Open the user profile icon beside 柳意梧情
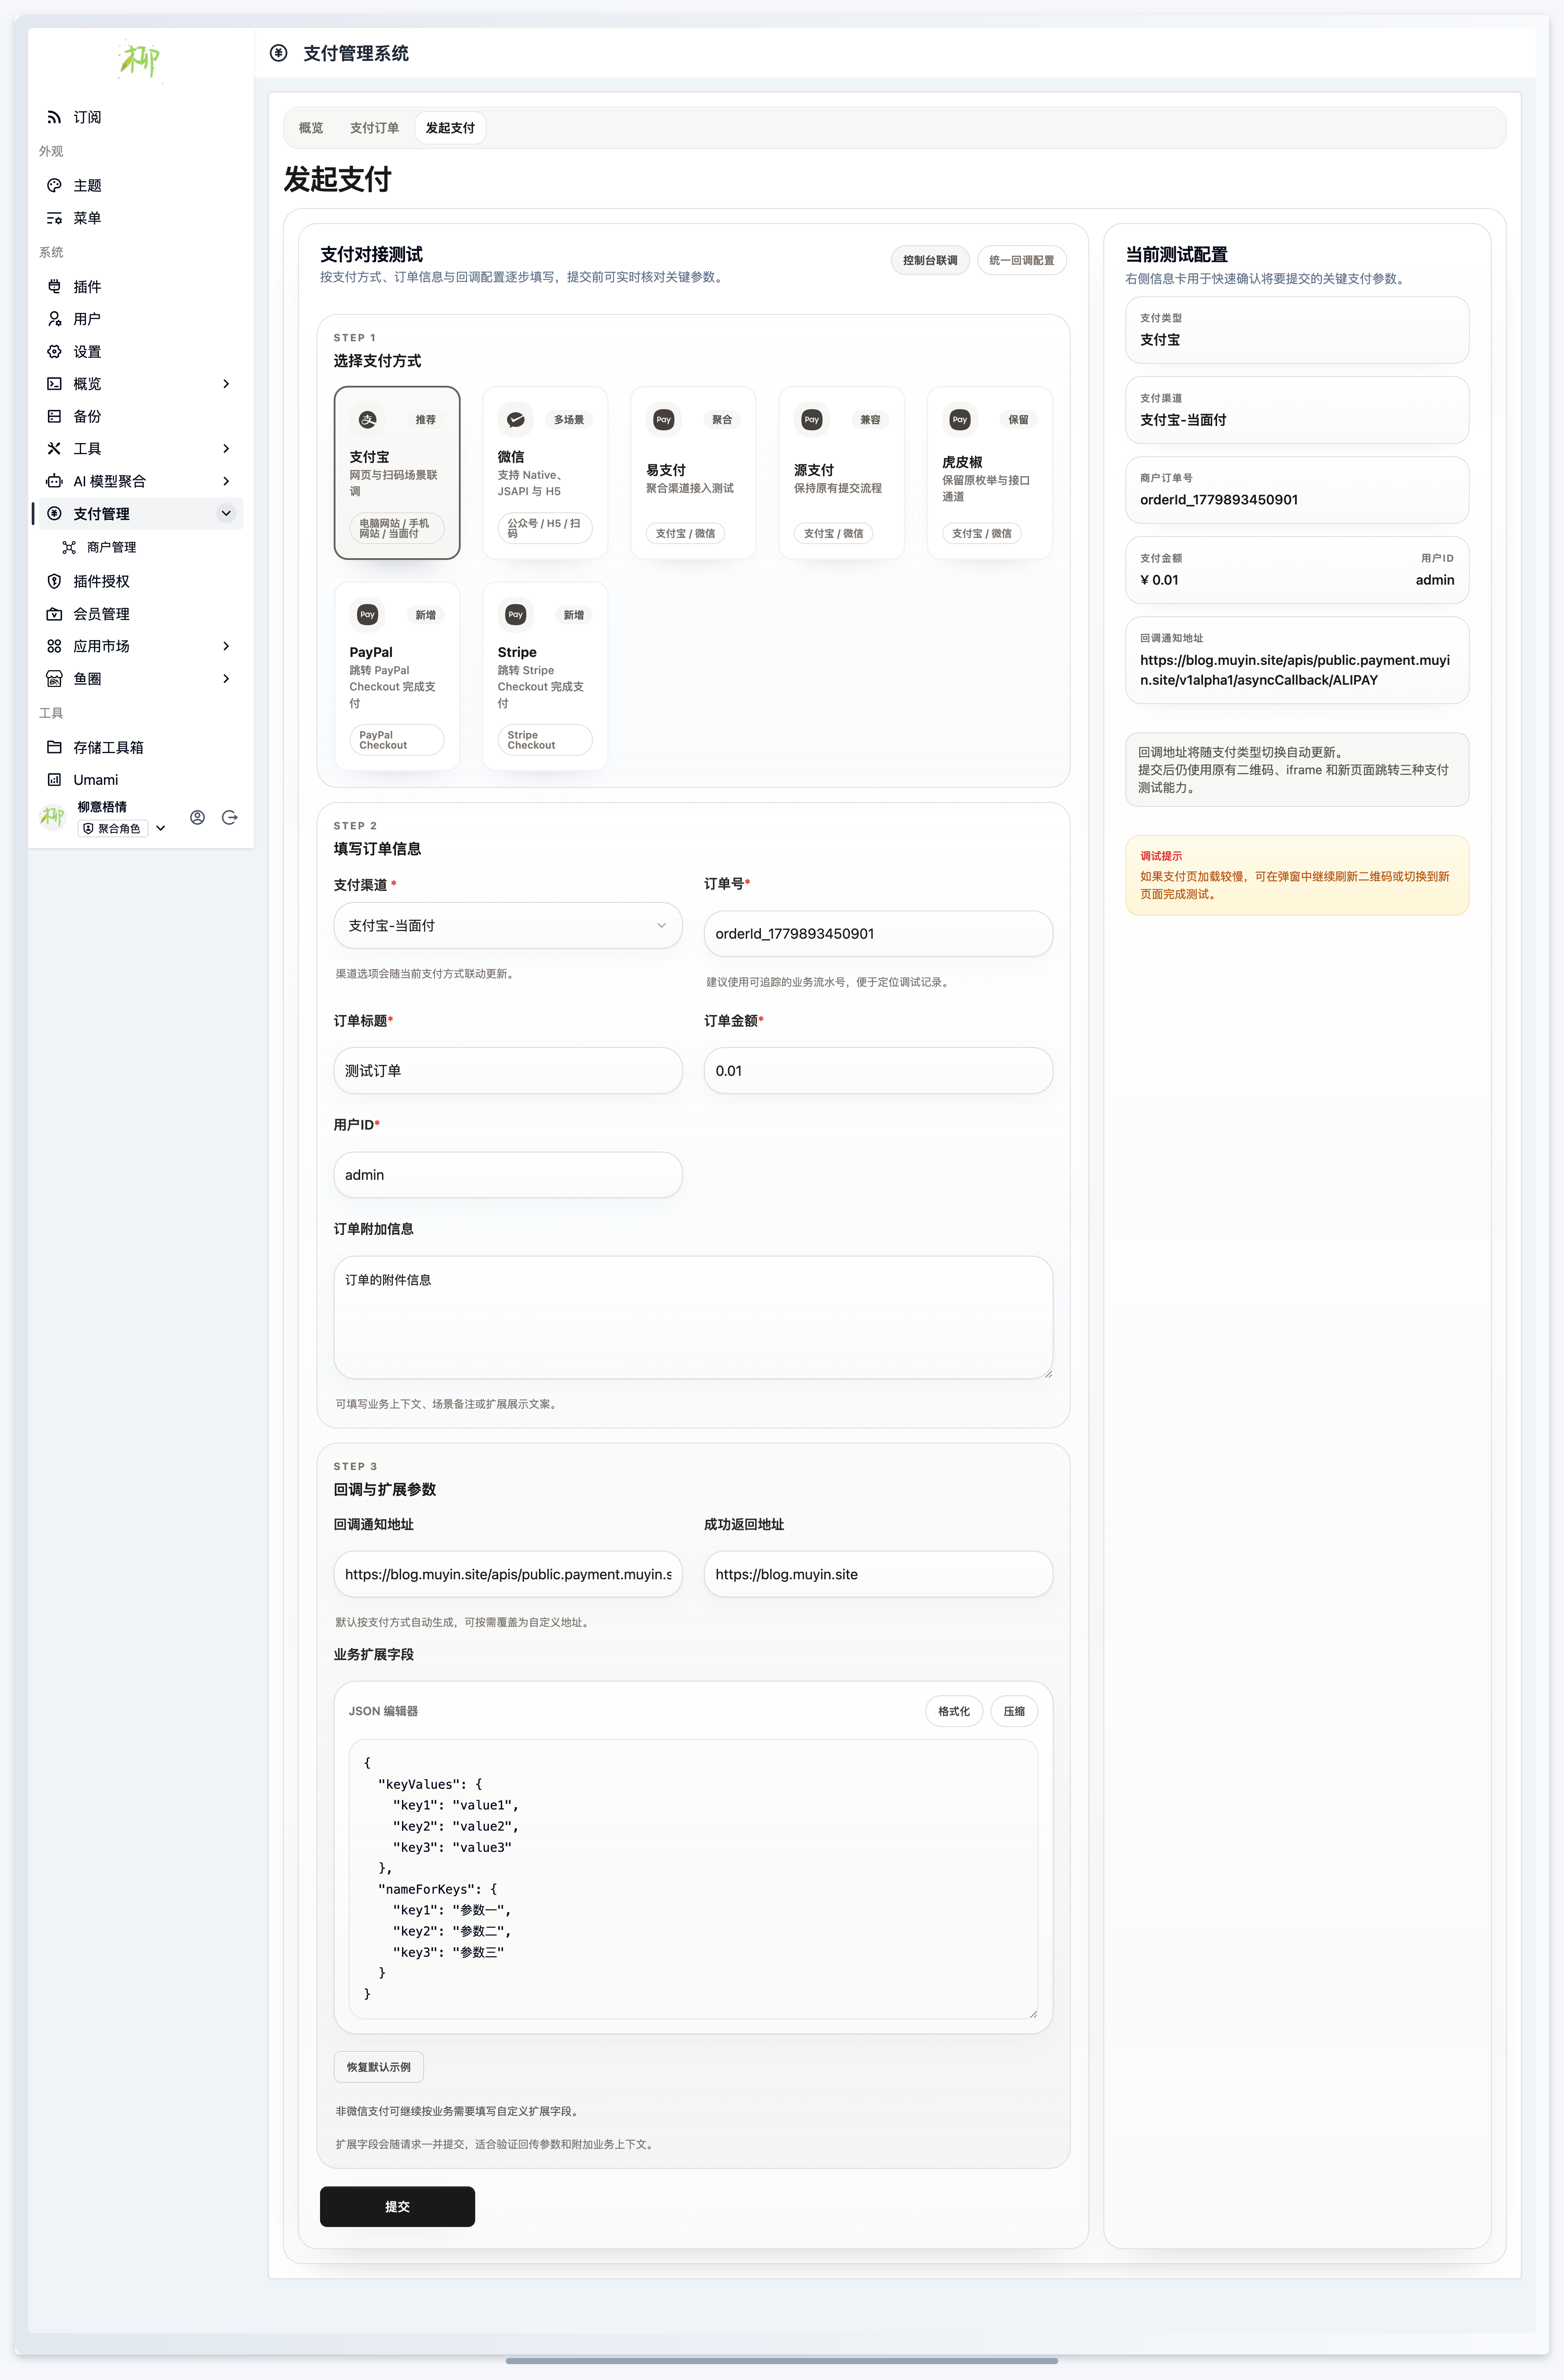The width and height of the screenshot is (1564, 2380). pos(198,817)
